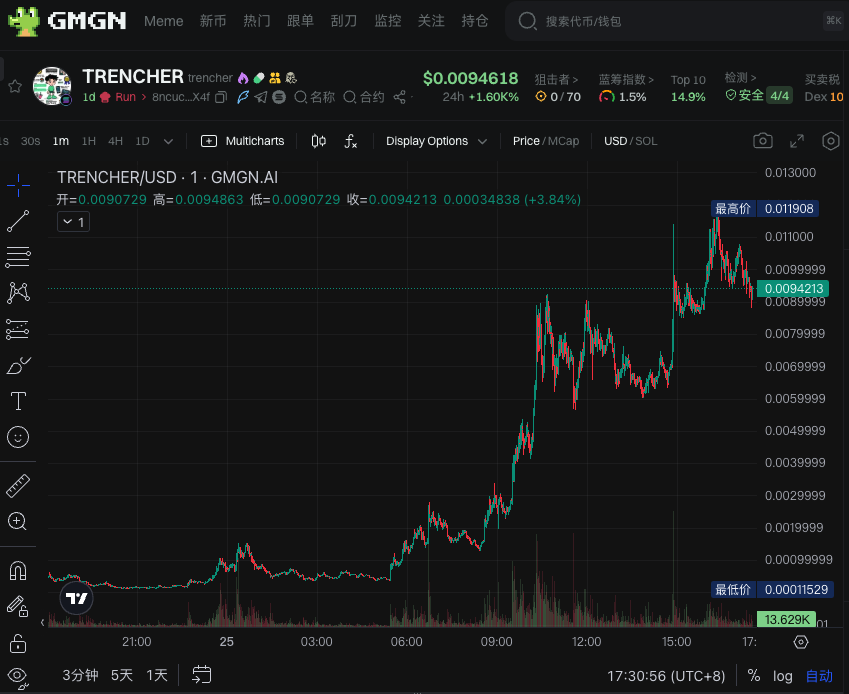Search by 合约 (contract)
This screenshot has height=694, width=849.
click(x=364, y=97)
